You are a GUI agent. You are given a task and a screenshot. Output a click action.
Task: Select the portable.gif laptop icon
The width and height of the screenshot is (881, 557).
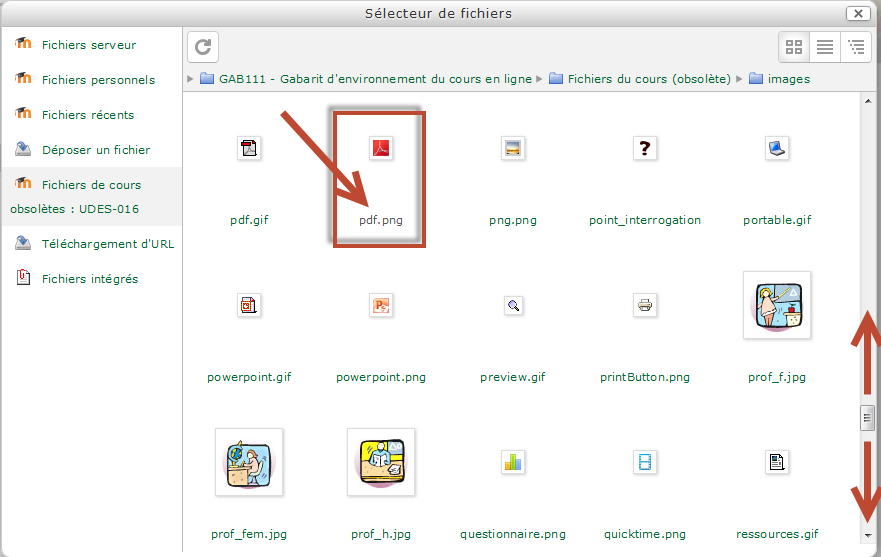pos(777,149)
